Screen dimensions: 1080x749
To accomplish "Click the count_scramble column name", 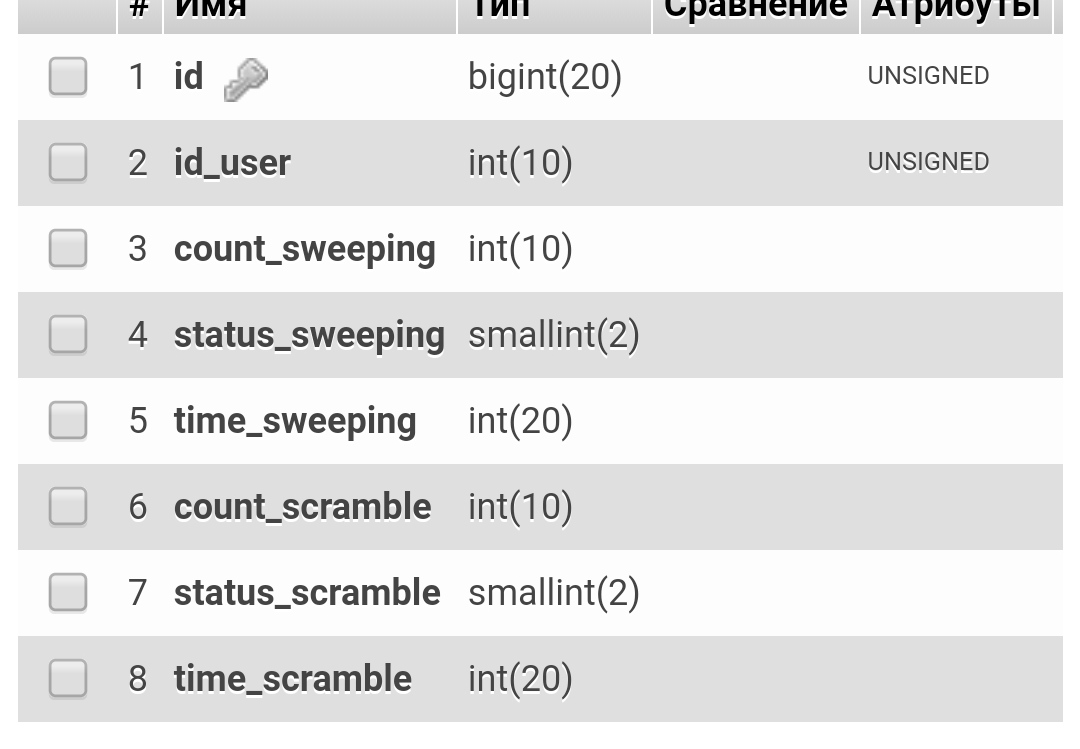I will click(302, 507).
